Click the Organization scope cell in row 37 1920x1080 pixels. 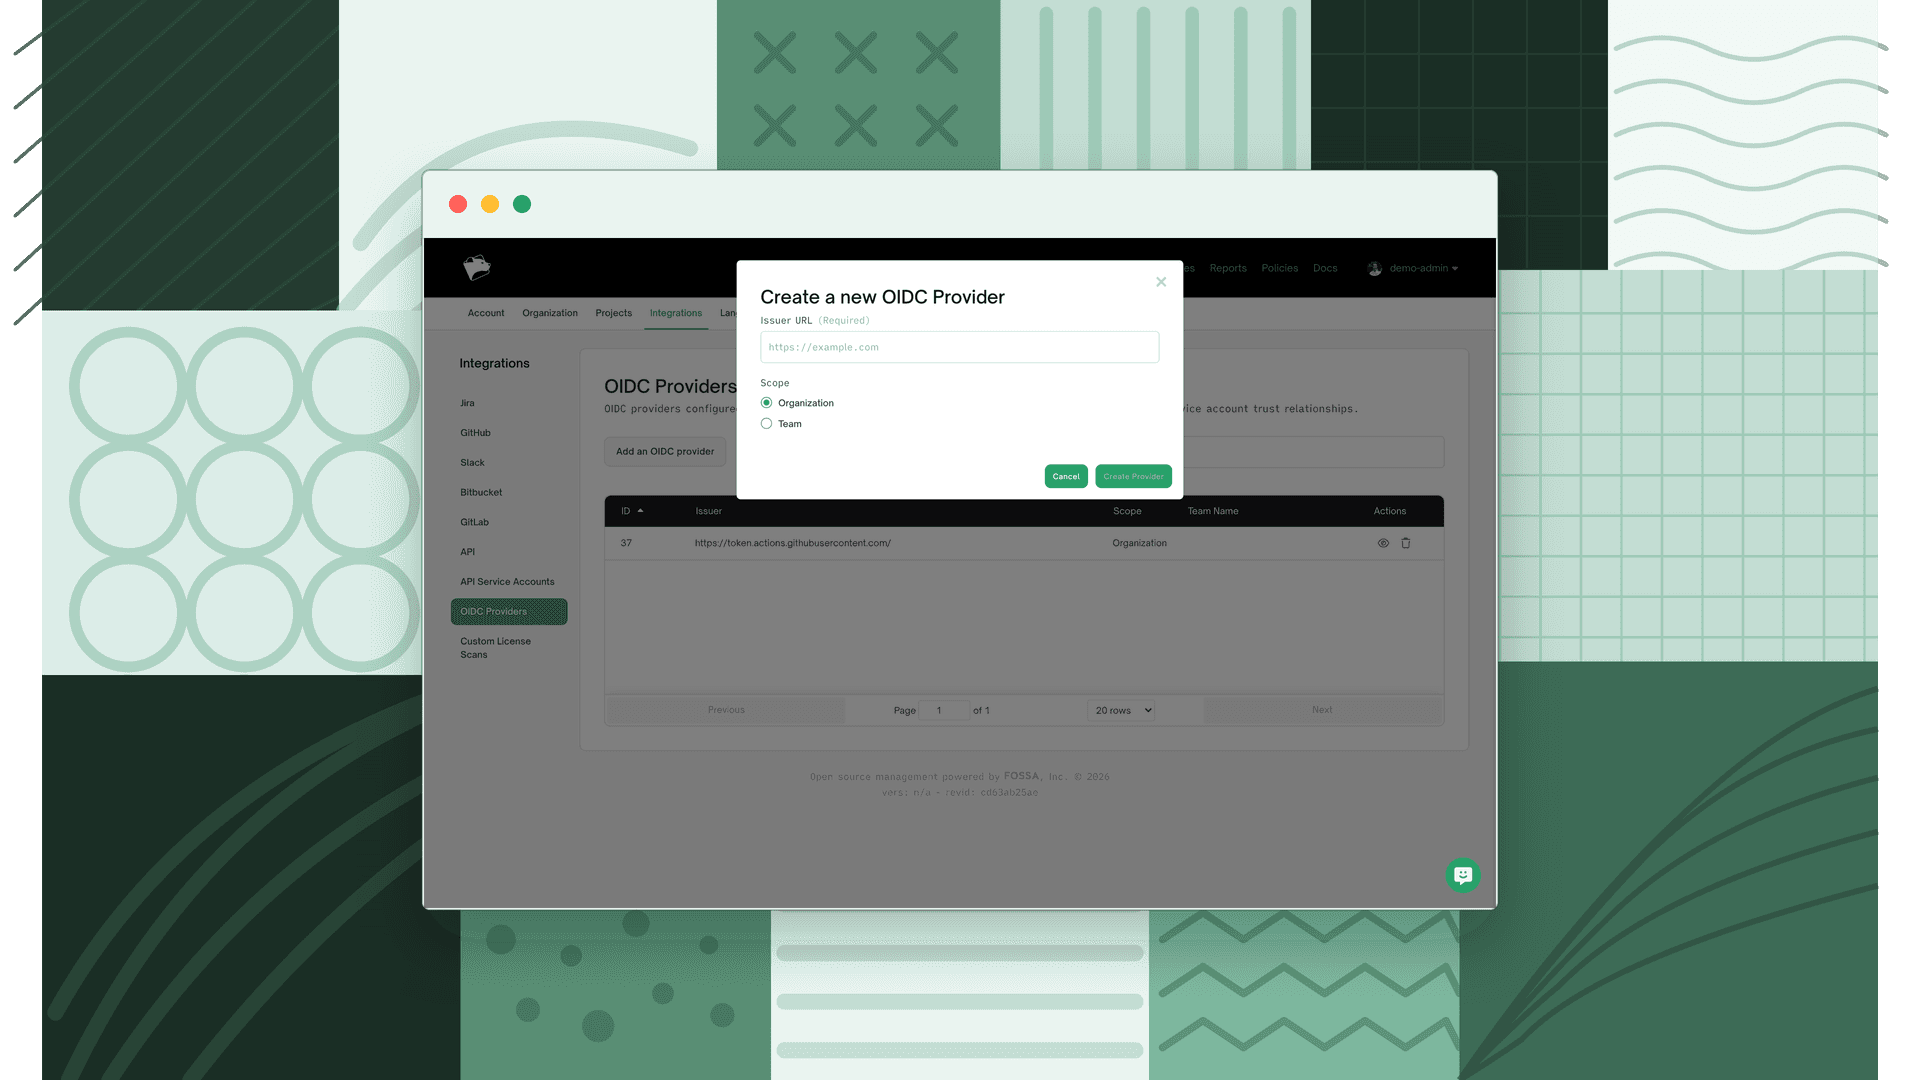coord(1139,543)
